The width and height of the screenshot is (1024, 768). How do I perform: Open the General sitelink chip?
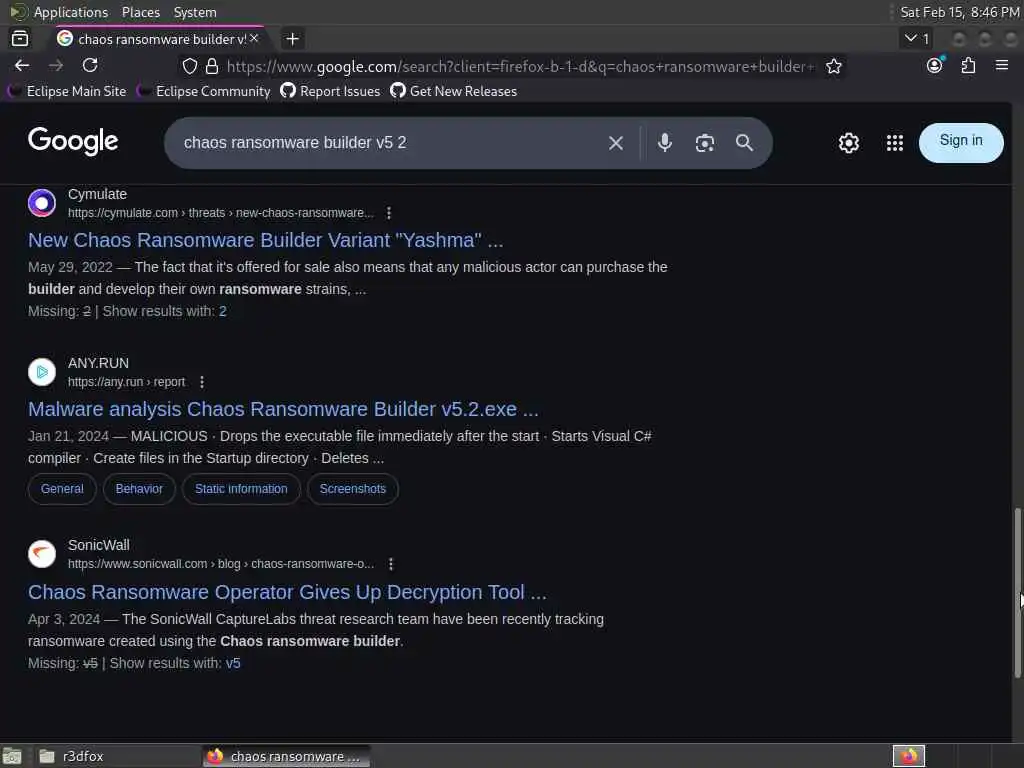pos(62,489)
